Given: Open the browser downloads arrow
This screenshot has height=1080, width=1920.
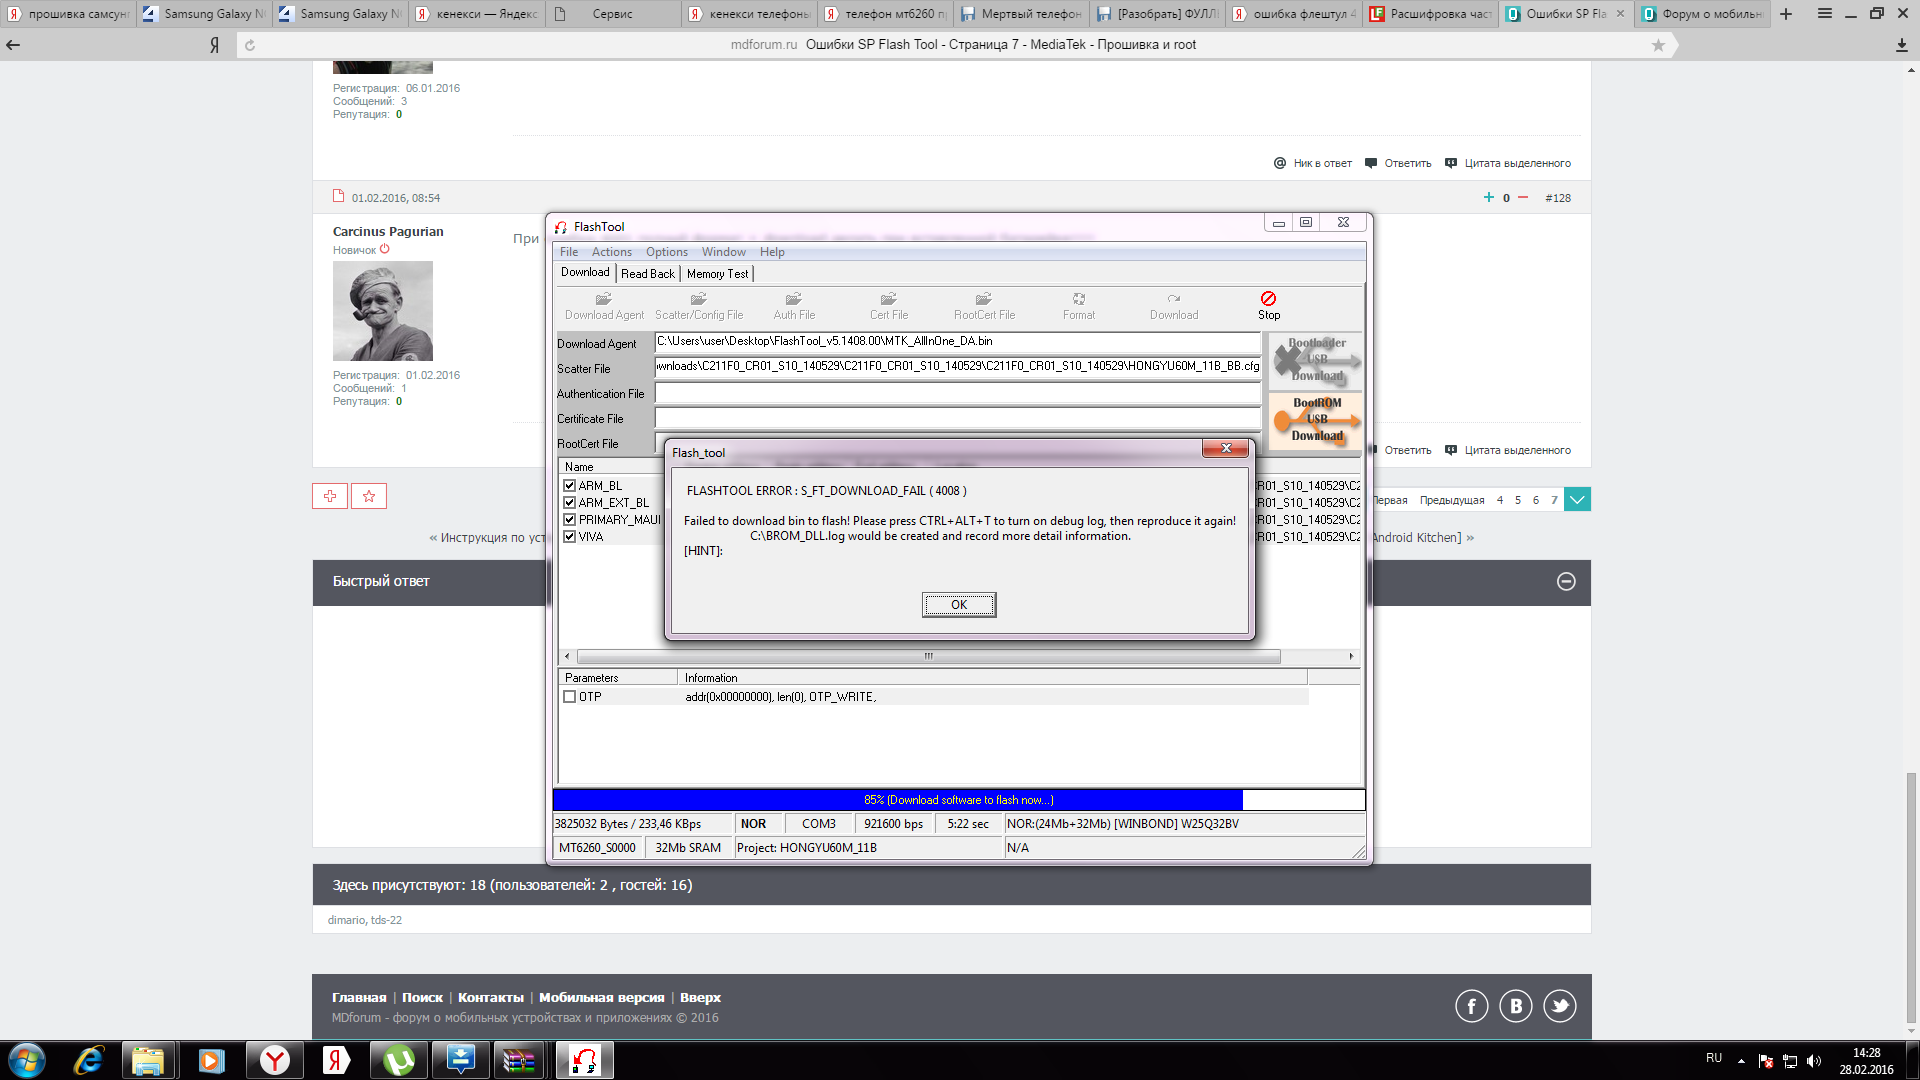Looking at the screenshot, I should 1901,45.
